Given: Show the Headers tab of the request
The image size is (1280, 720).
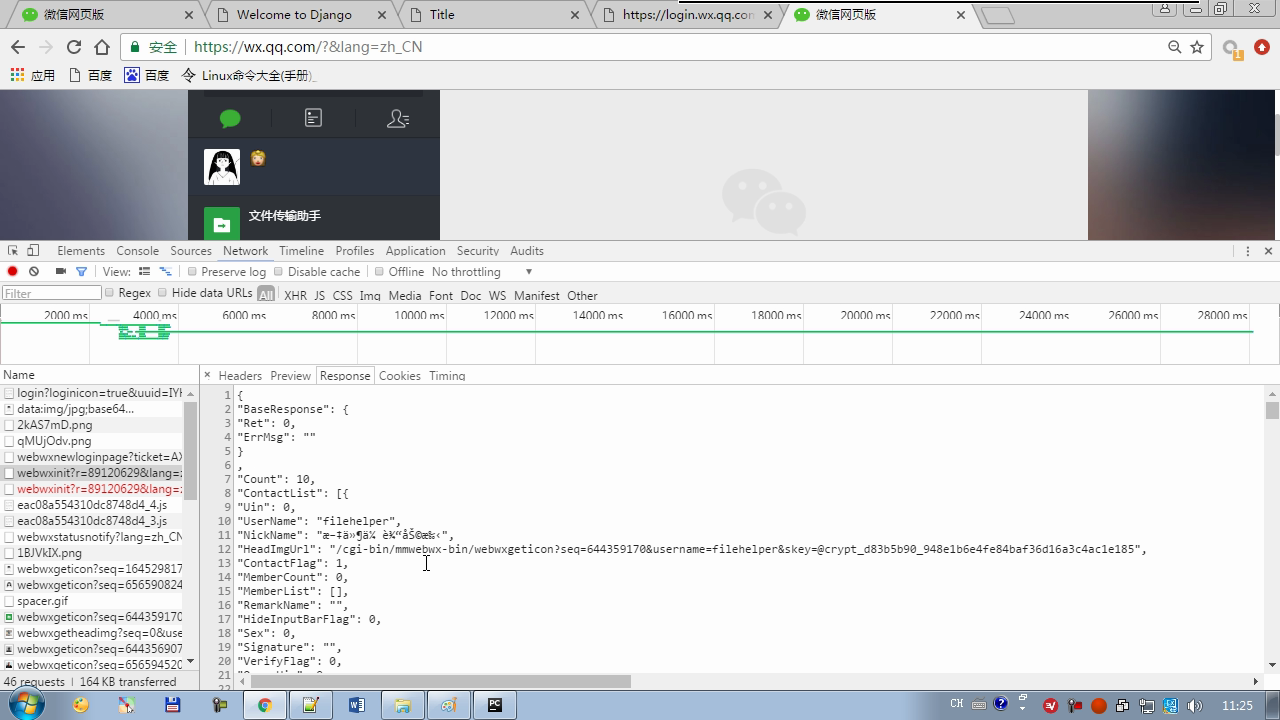Looking at the screenshot, I should click(x=240, y=376).
